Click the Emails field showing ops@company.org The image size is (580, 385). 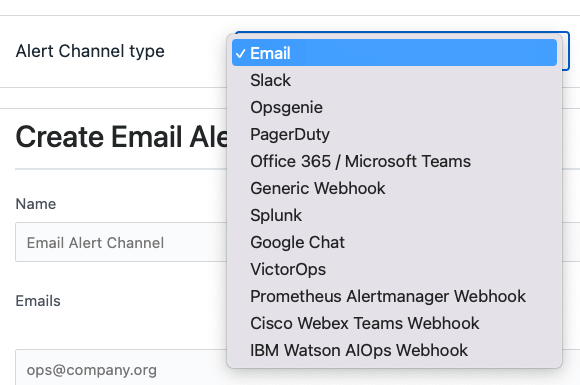(121, 367)
